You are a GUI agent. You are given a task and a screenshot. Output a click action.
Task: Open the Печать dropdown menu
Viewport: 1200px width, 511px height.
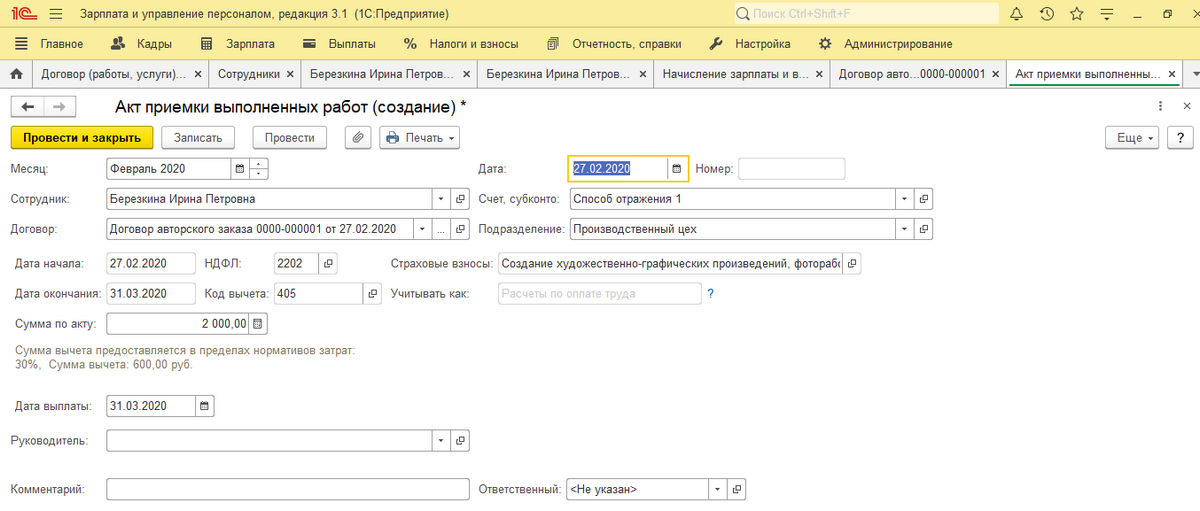[x=419, y=138]
